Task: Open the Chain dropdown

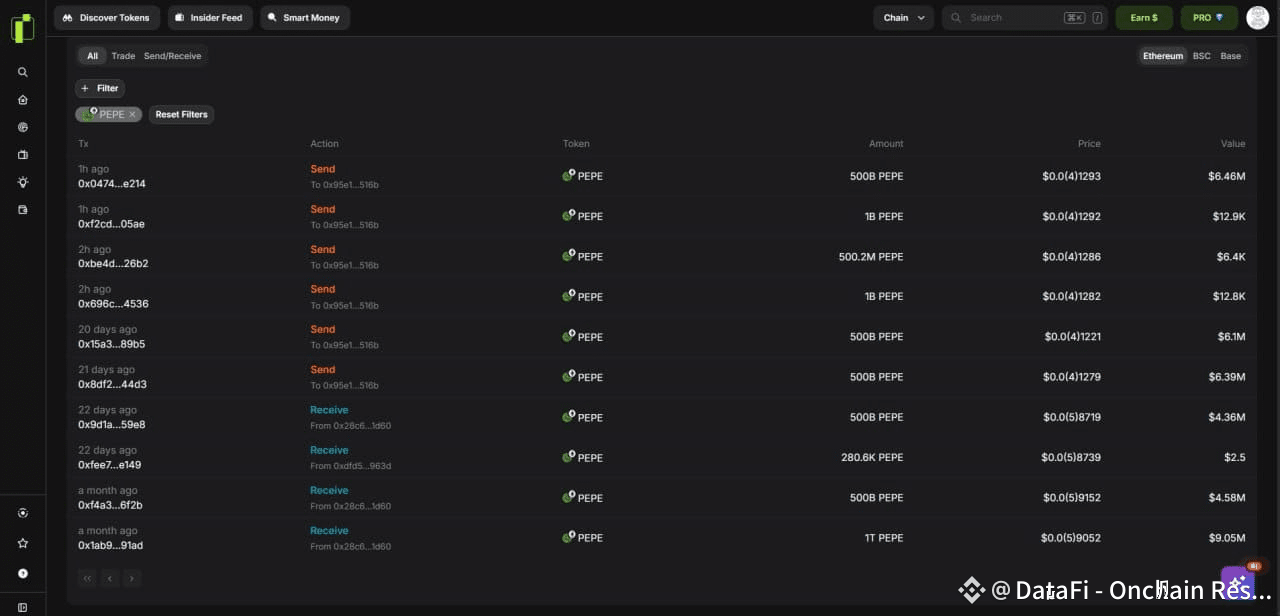Action: [x=904, y=17]
